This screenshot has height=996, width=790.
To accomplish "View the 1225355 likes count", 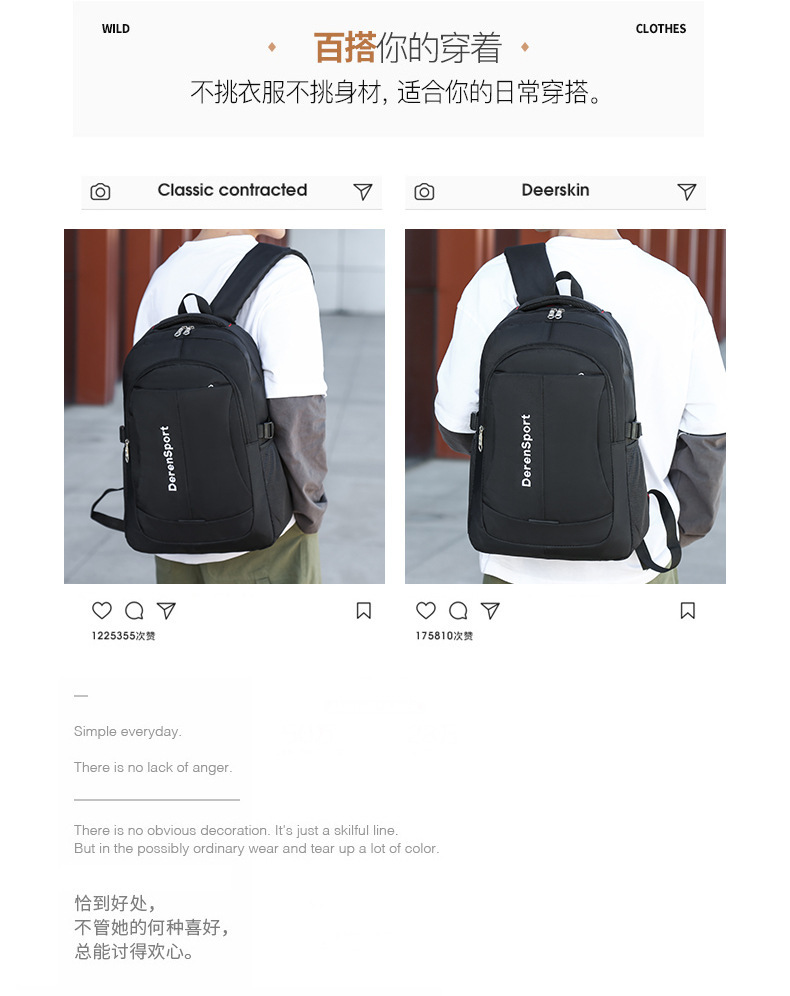I will [x=123, y=636].
